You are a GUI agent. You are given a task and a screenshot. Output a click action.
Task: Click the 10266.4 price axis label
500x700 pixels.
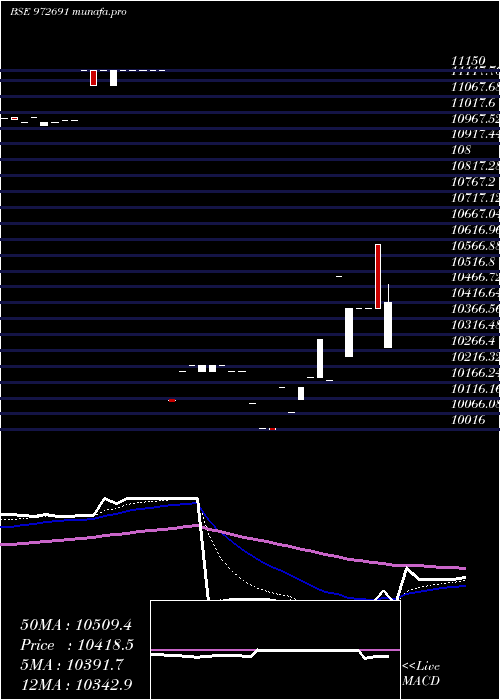[x=473, y=341]
